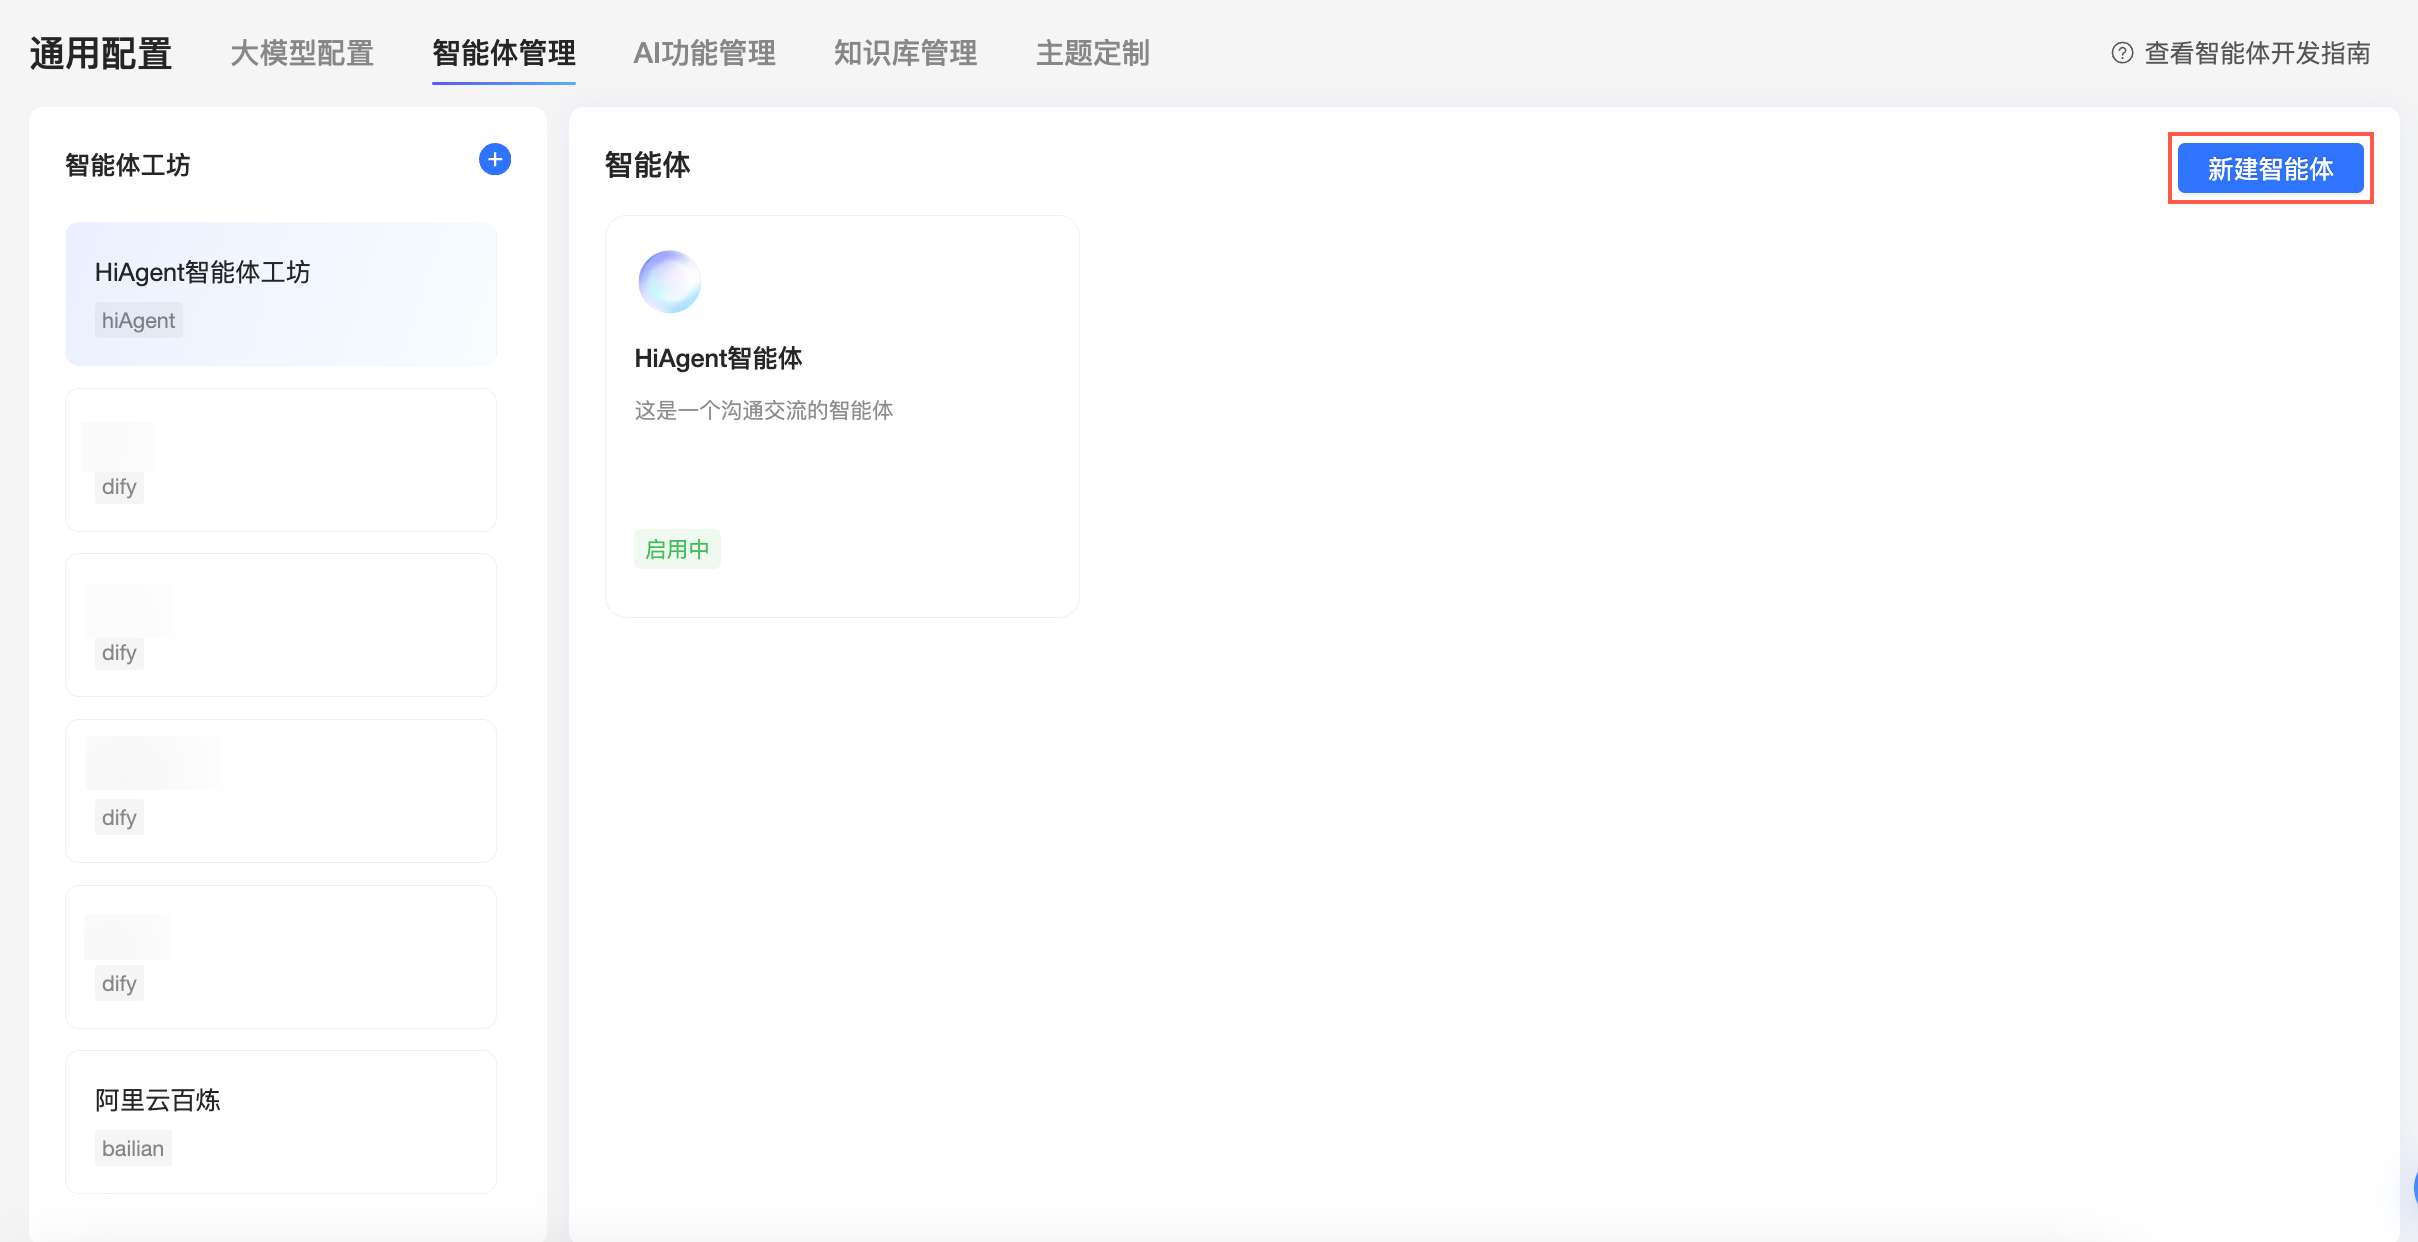This screenshot has height=1242, width=2418.
Task: Open the 主题定制 tab
Action: click(1093, 53)
